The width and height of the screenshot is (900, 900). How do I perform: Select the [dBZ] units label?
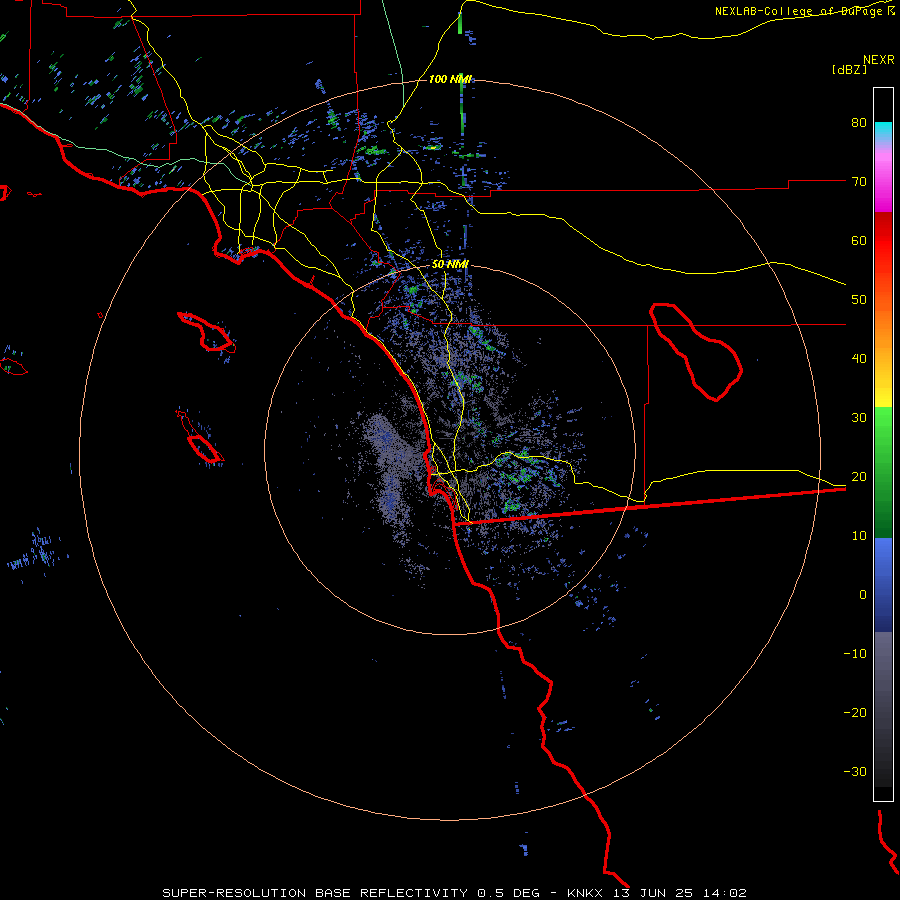(849, 70)
